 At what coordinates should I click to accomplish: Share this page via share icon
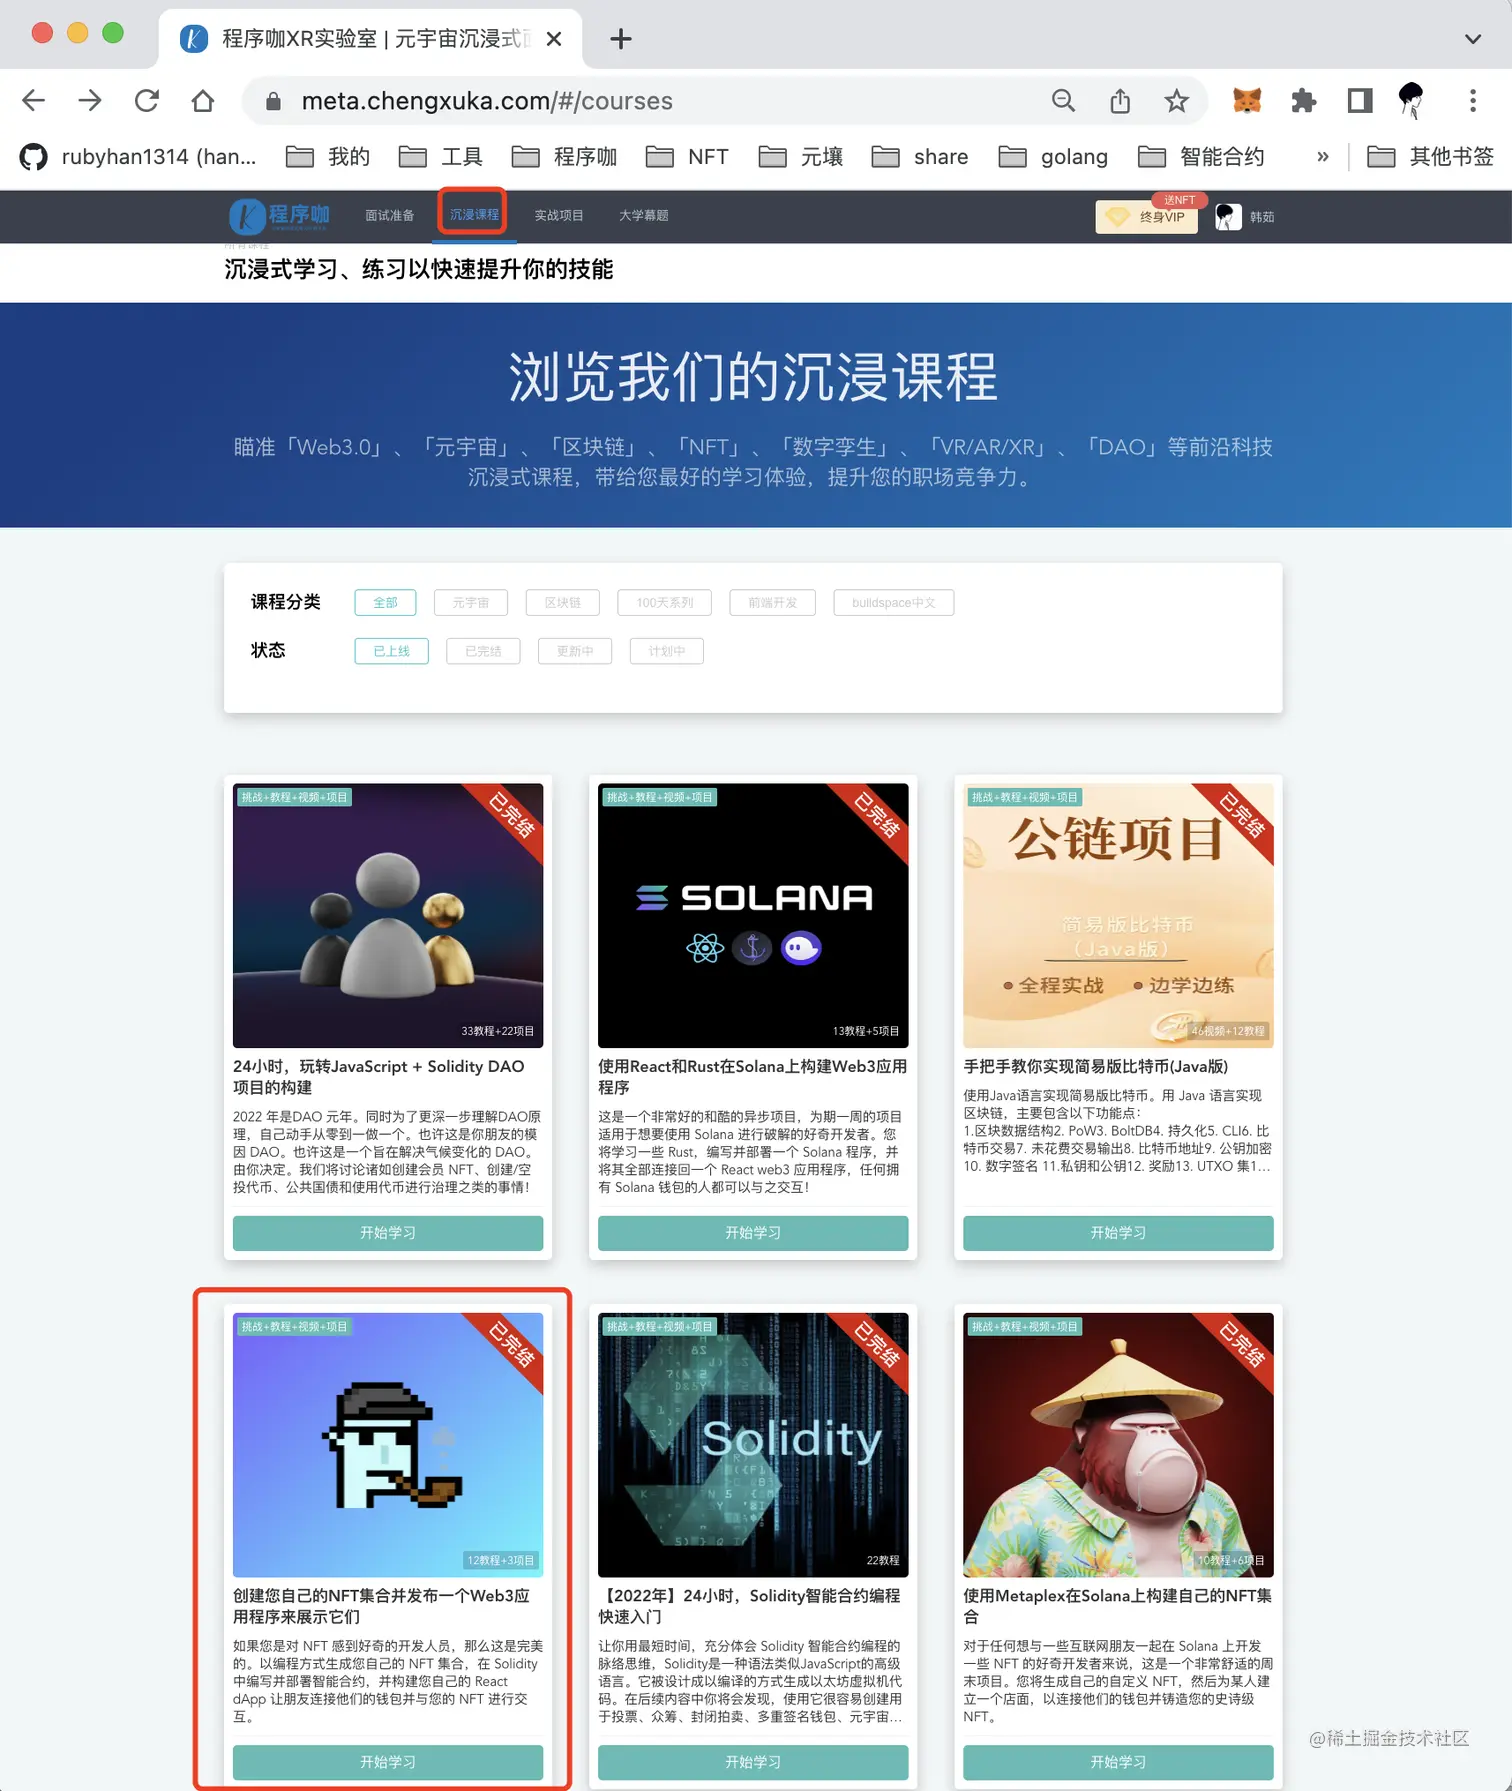coord(1120,100)
